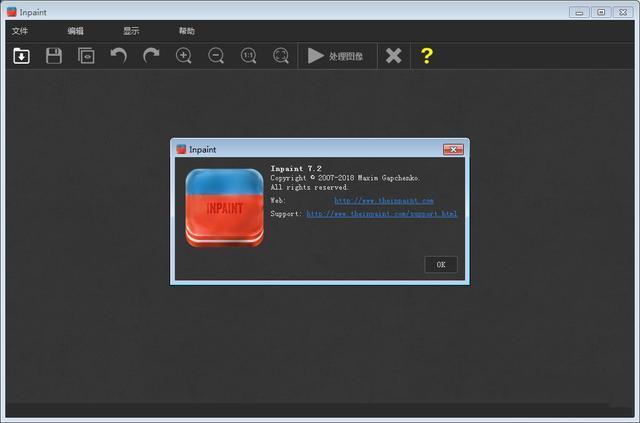Open the 编辑 menu
Image resolution: width=640 pixels, height=423 pixels.
pyautogui.click(x=76, y=31)
